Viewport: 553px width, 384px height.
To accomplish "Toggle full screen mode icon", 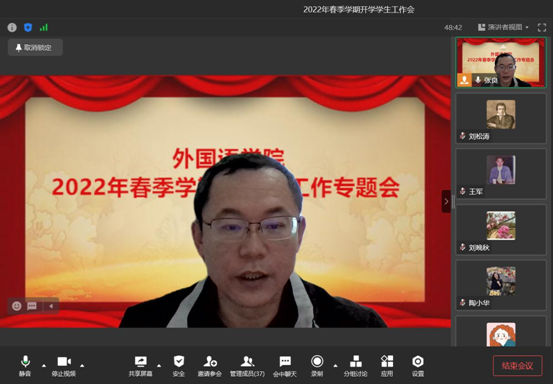I will pyautogui.click(x=542, y=28).
